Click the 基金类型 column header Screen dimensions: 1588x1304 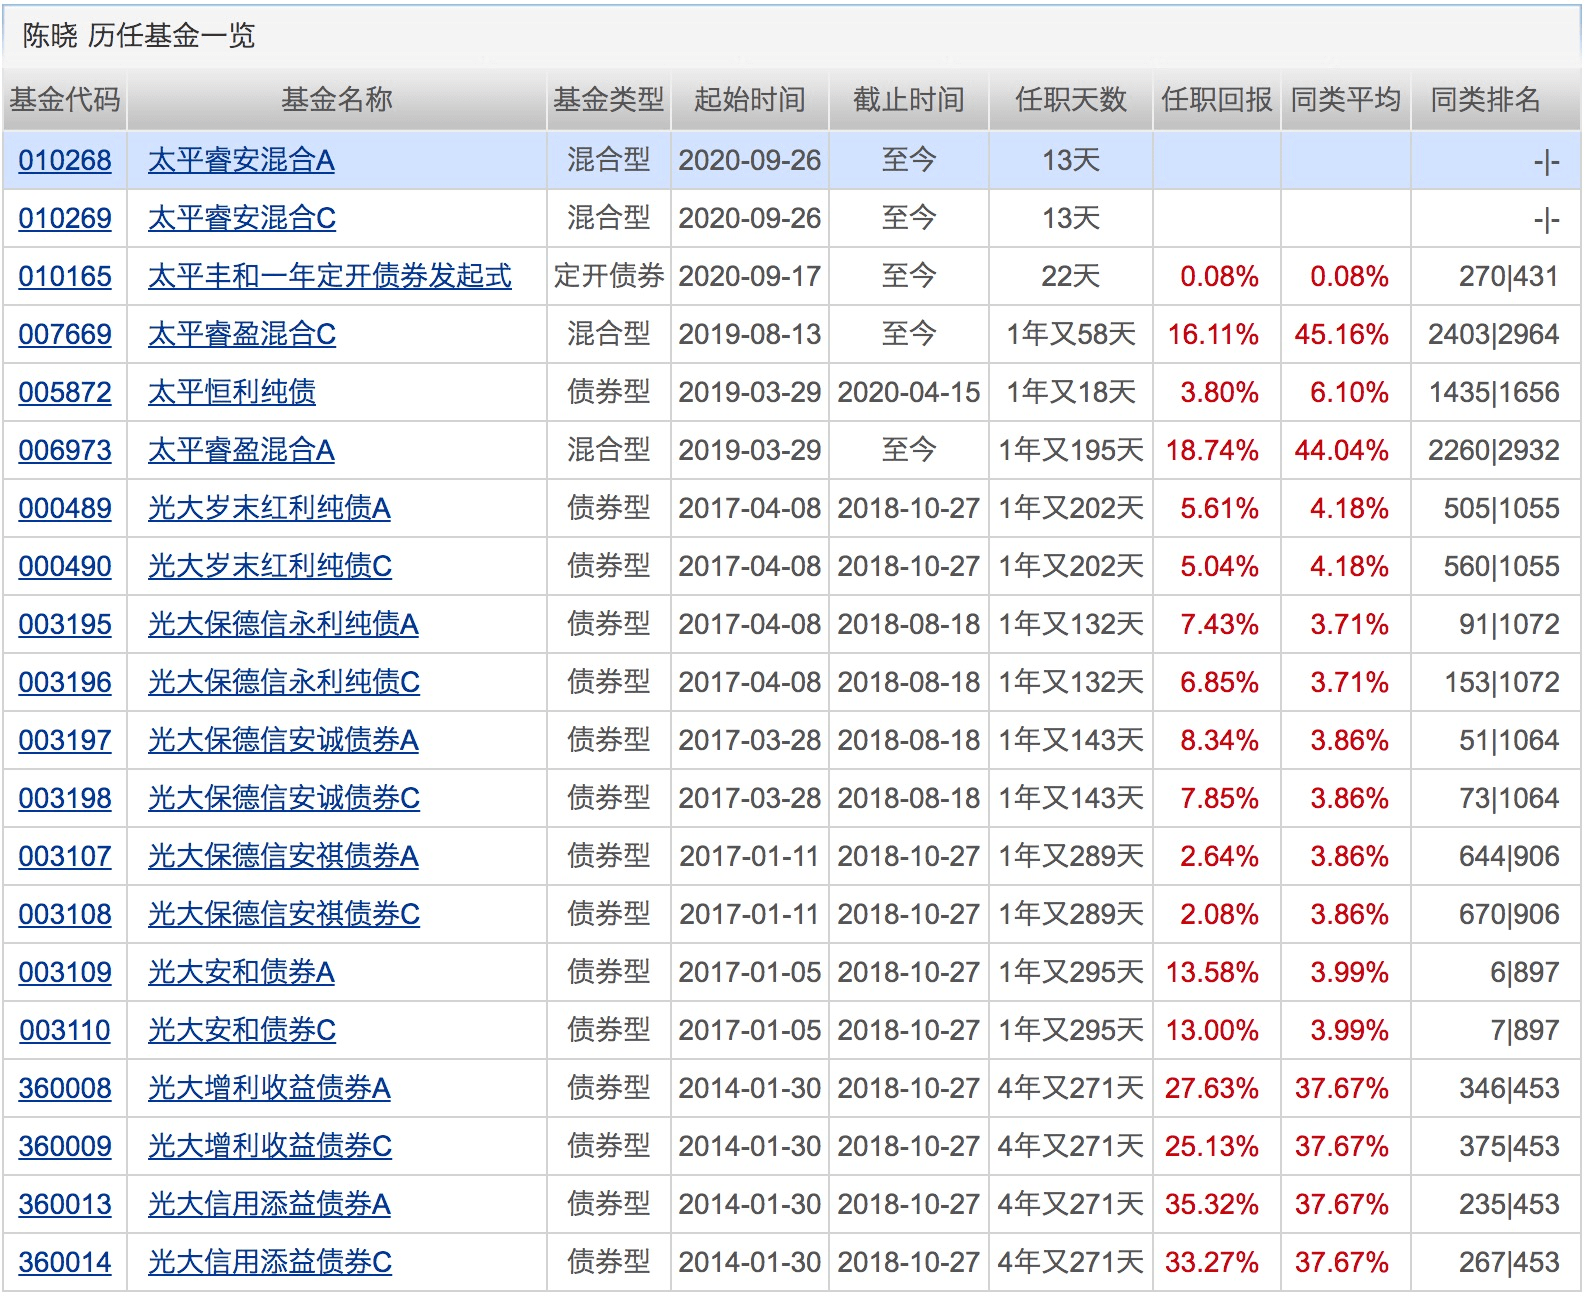609,100
